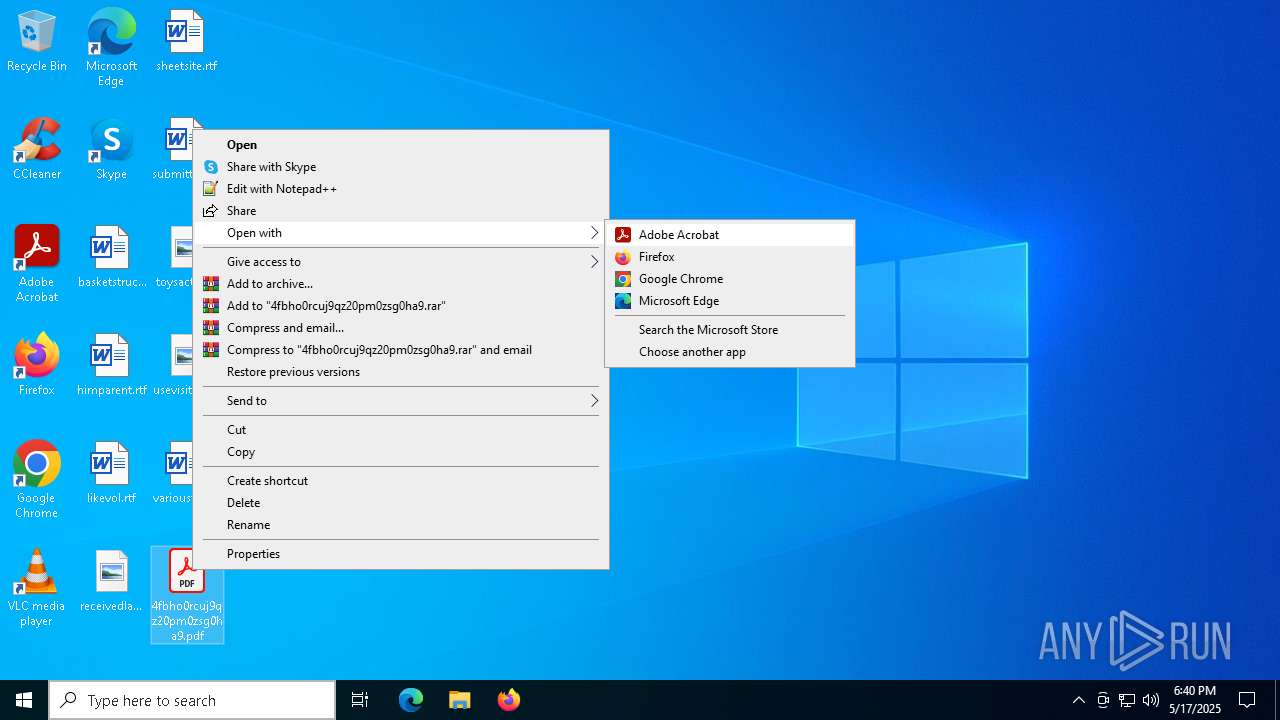This screenshot has width=1280, height=720.
Task: Choose Create shortcut
Action: coord(401,481)
